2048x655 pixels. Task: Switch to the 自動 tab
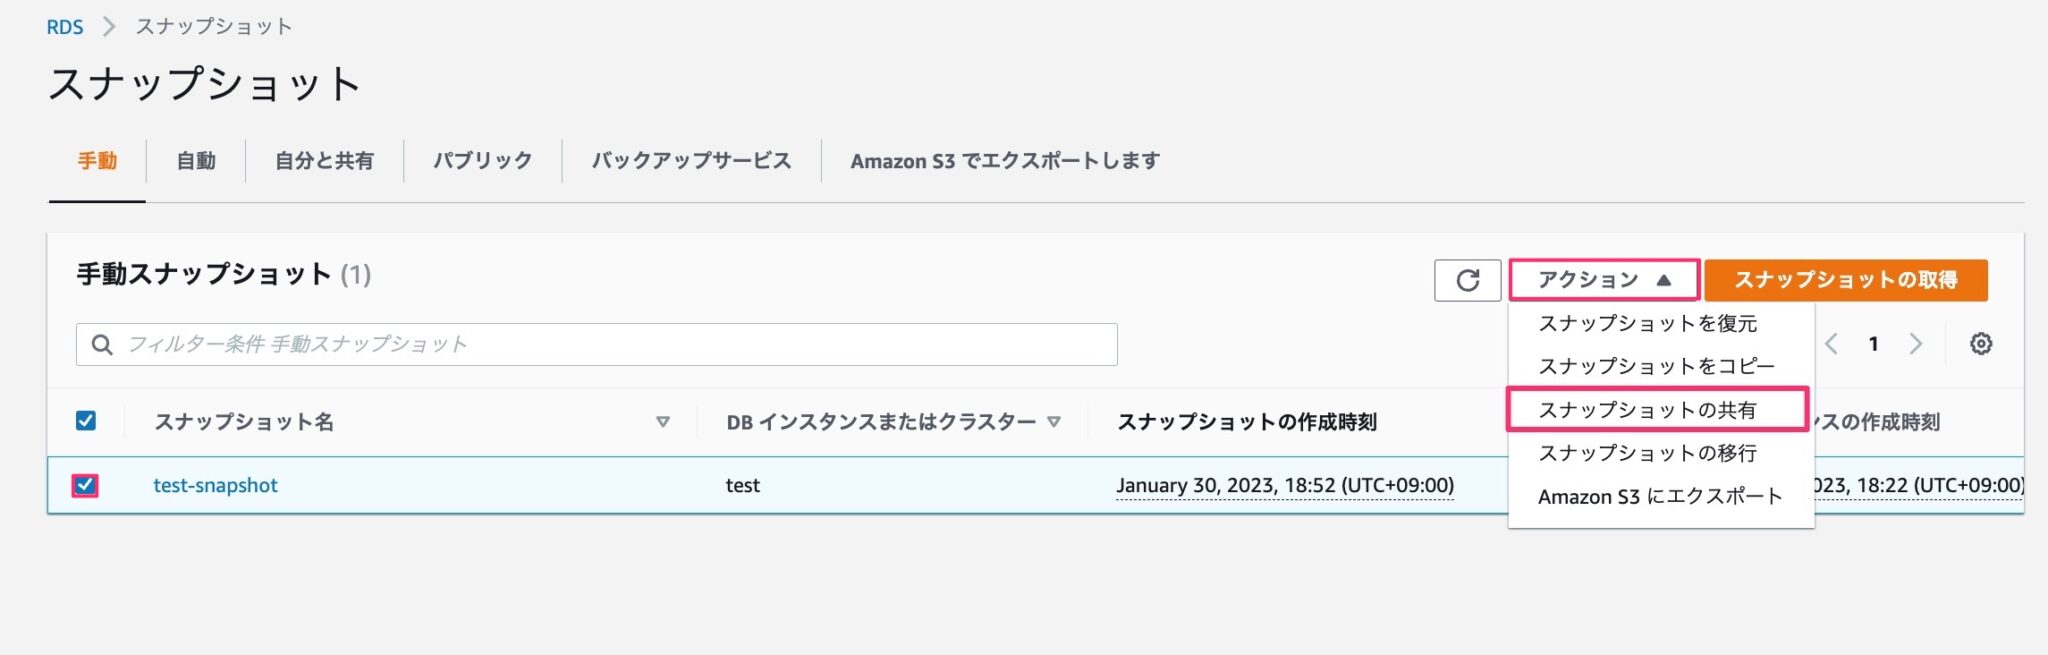pyautogui.click(x=196, y=161)
